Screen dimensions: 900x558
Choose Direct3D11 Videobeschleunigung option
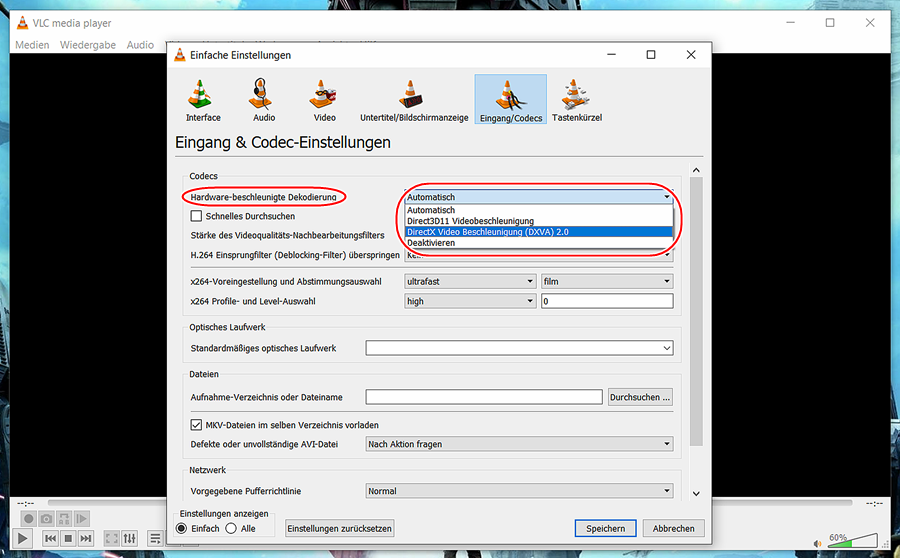[x=539, y=221]
